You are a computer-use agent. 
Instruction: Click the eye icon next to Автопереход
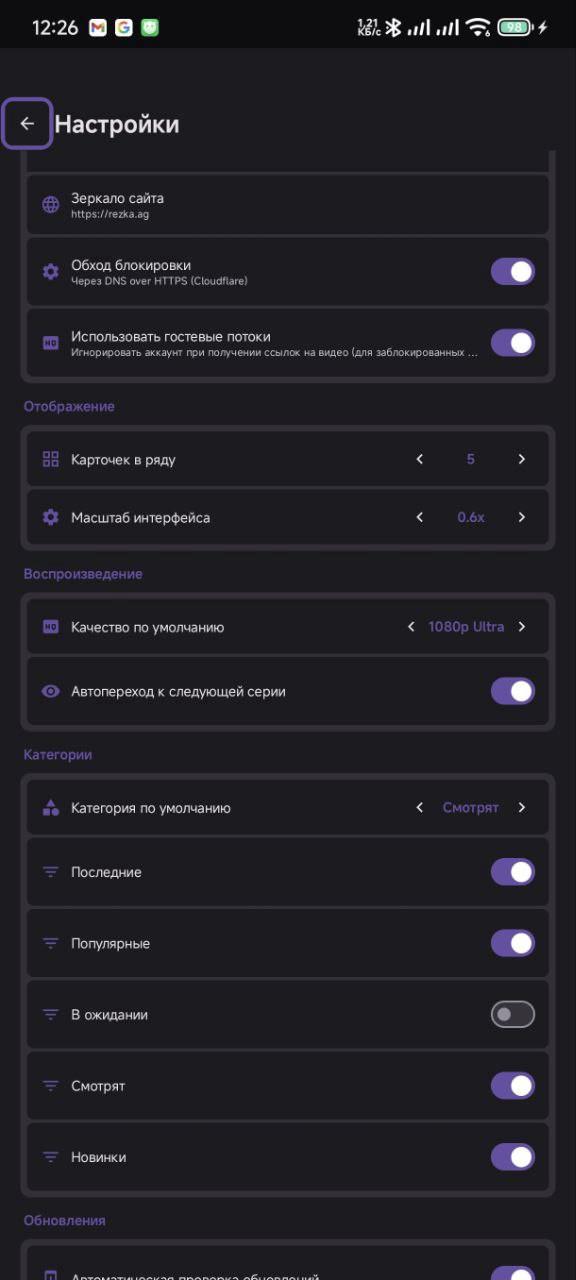[x=50, y=691]
